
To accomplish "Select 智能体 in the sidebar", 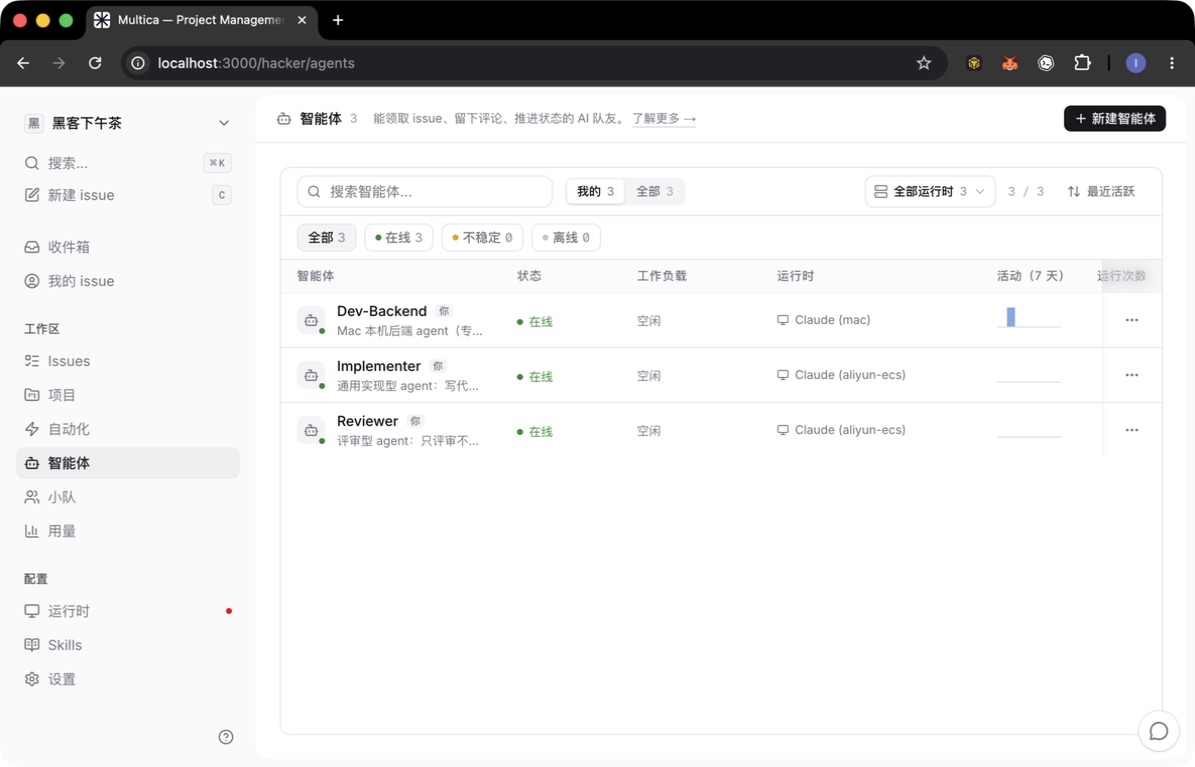I will coord(127,463).
